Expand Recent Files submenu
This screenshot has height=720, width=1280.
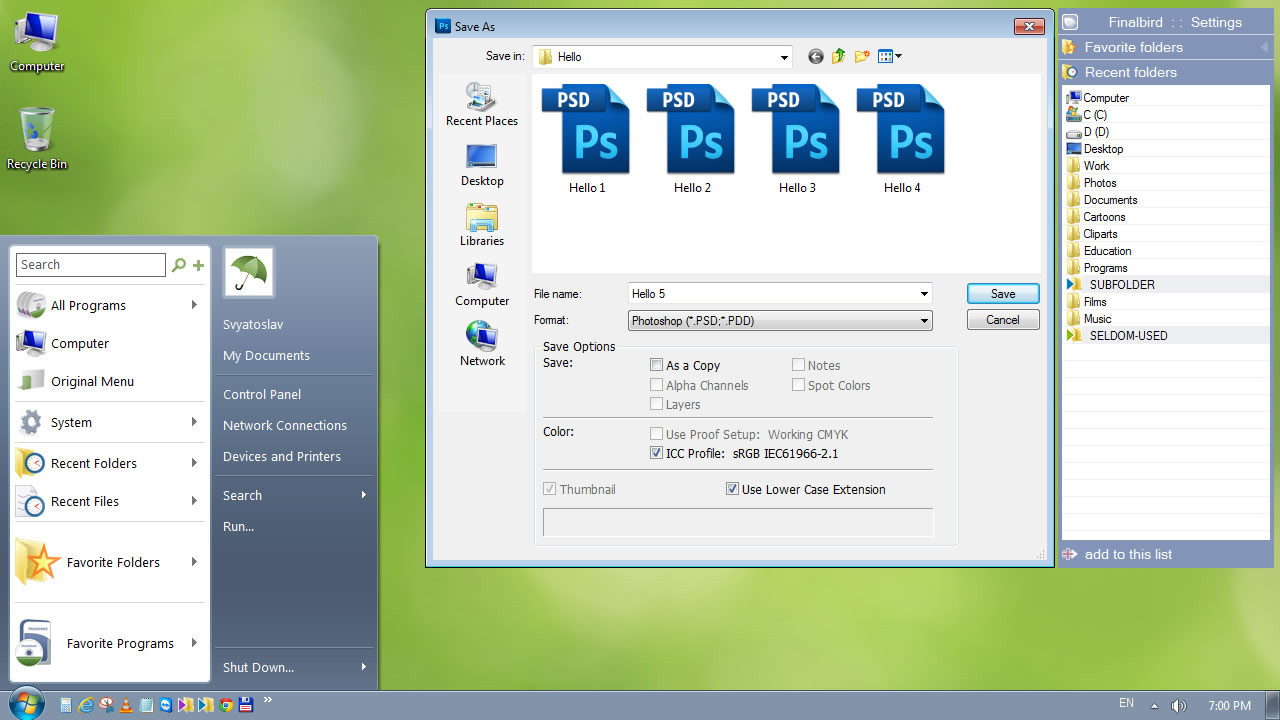tap(109, 501)
